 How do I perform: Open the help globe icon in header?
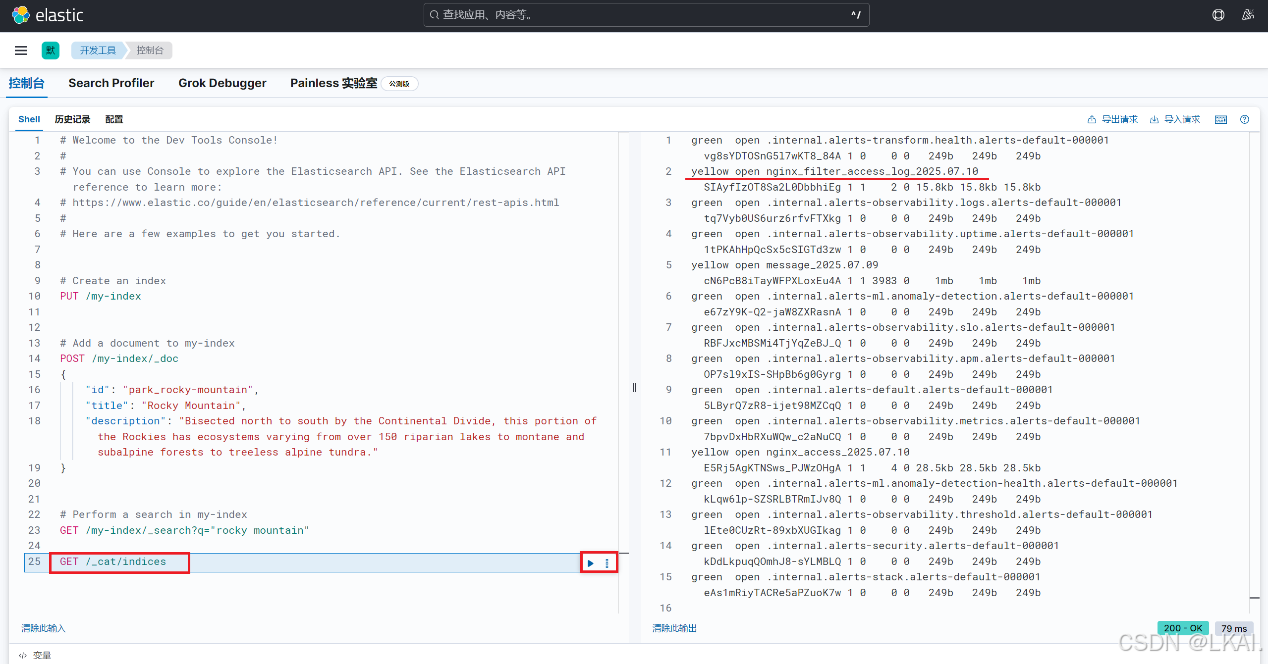click(x=1218, y=15)
